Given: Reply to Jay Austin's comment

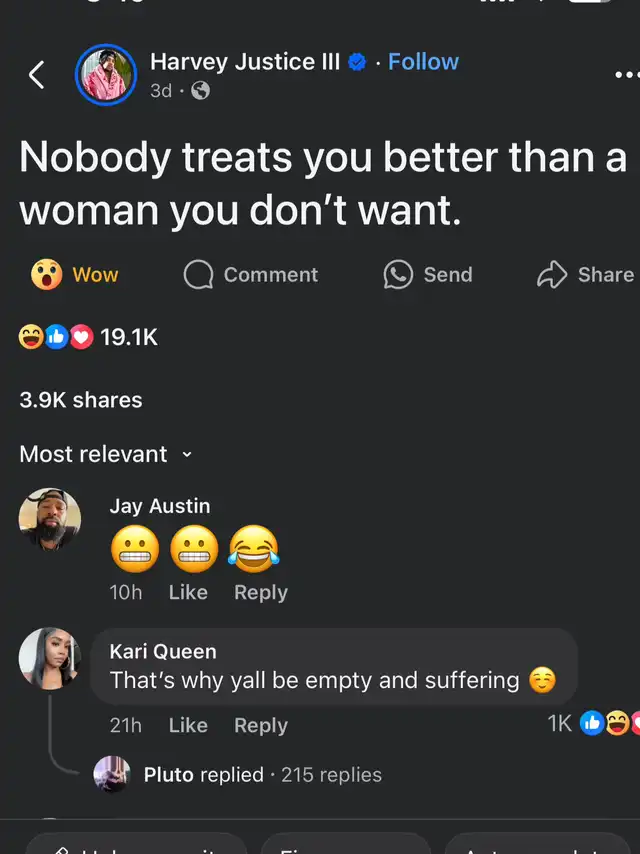Looking at the screenshot, I should 261,592.
